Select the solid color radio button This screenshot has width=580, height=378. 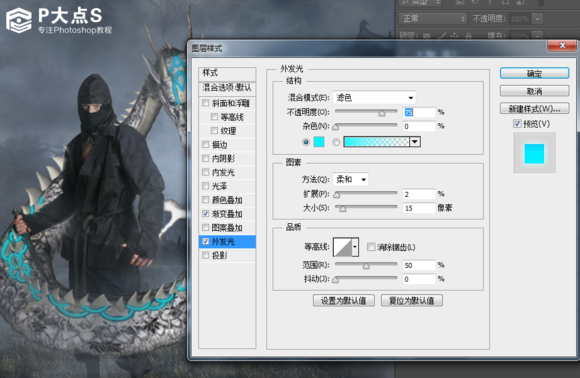point(306,142)
